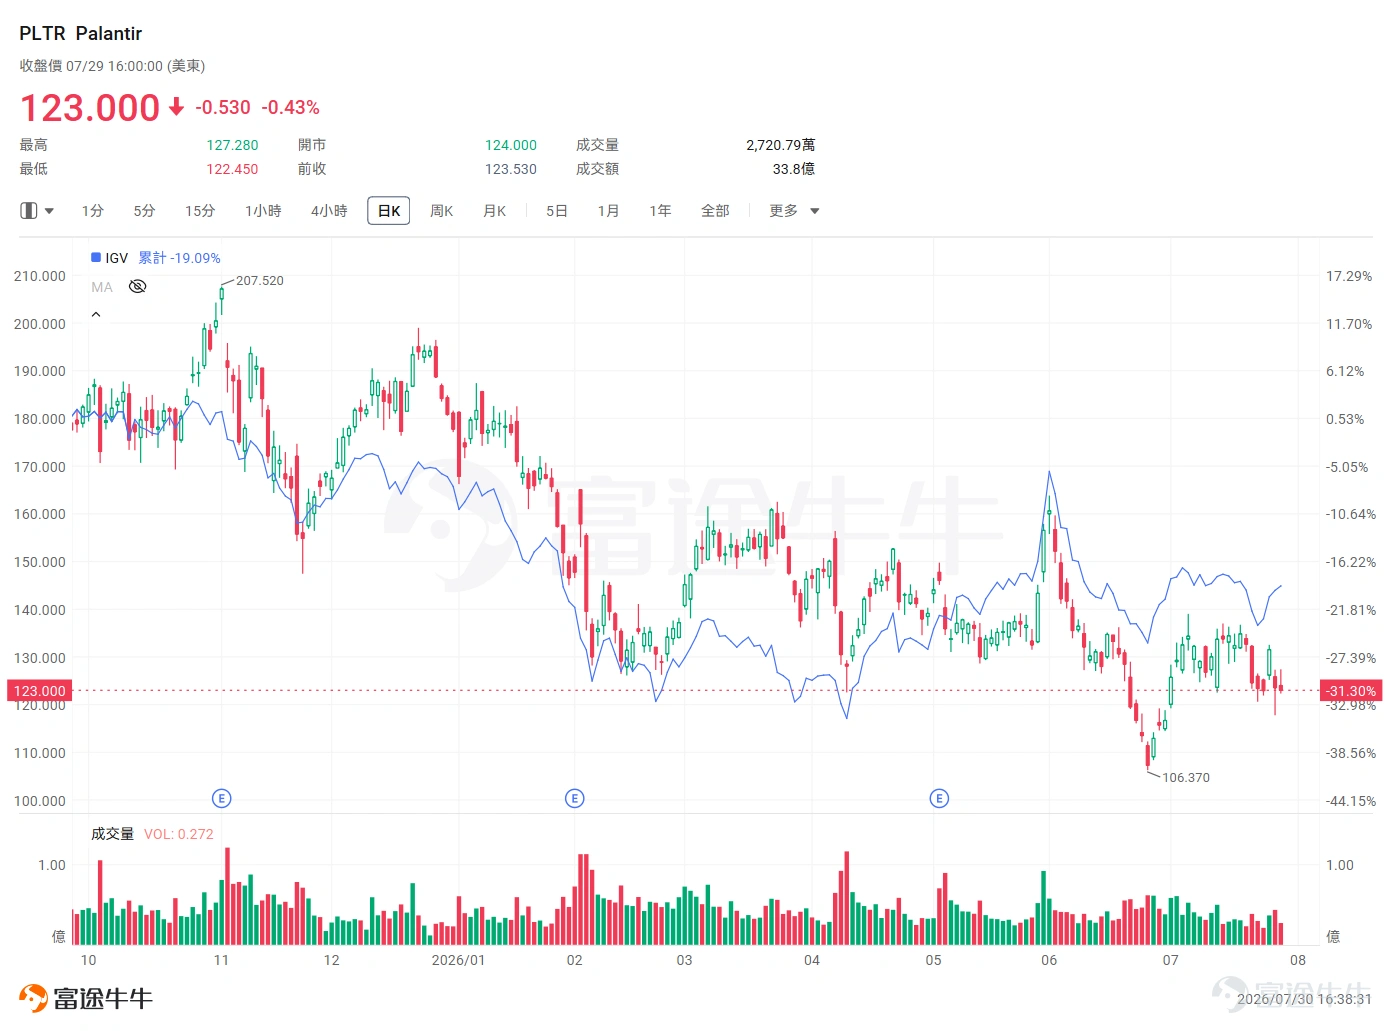Image resolution: width=1392 pixels, height=1031 pixels.
Task: Open the November earnings E marker
Action: (x=222, y=798)
